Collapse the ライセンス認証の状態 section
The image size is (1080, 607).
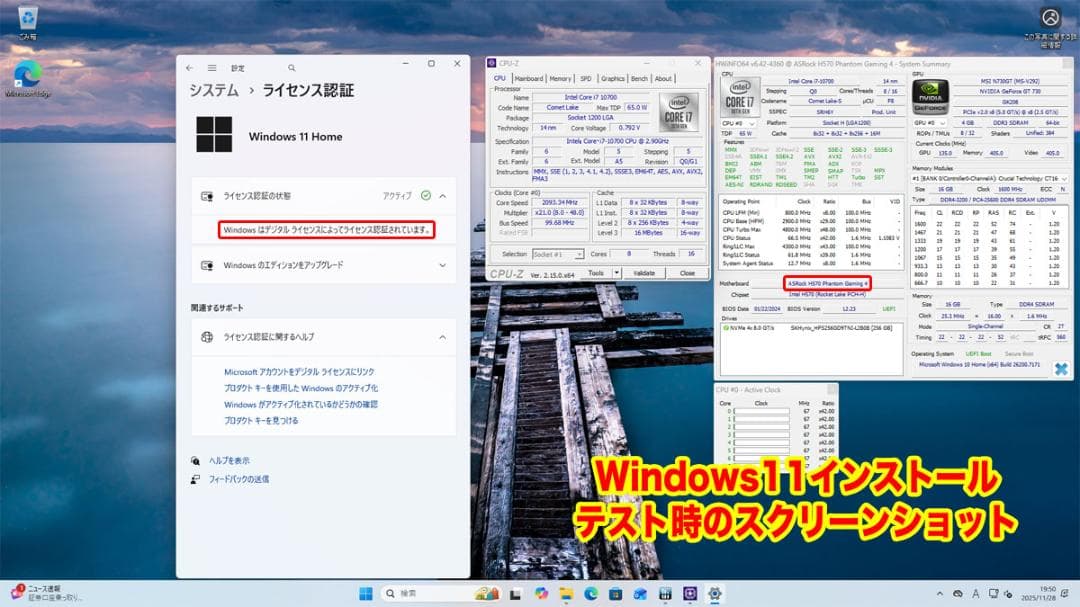click(441, 195)
